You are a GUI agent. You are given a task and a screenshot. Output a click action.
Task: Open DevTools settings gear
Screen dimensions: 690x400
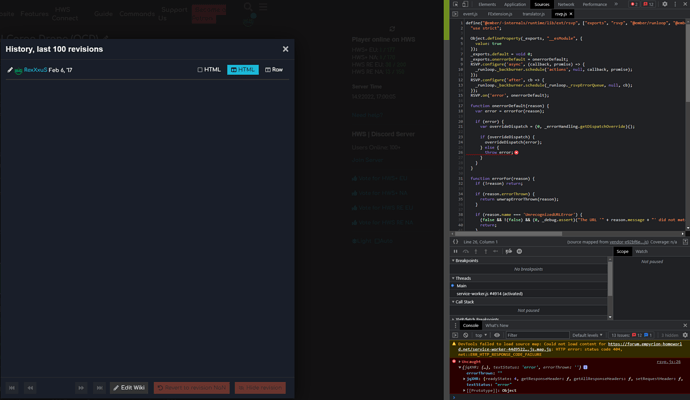tap(665, 4)
